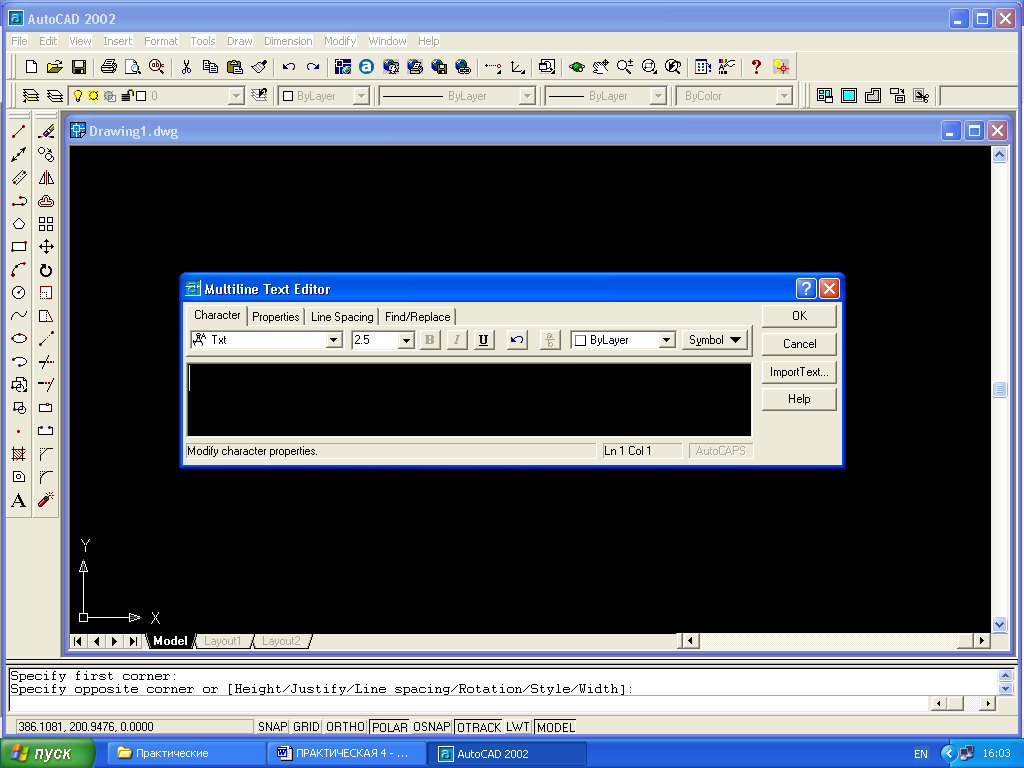Select the Explode modify tool
Screen dimensions: 1024x768
[46, 500]
